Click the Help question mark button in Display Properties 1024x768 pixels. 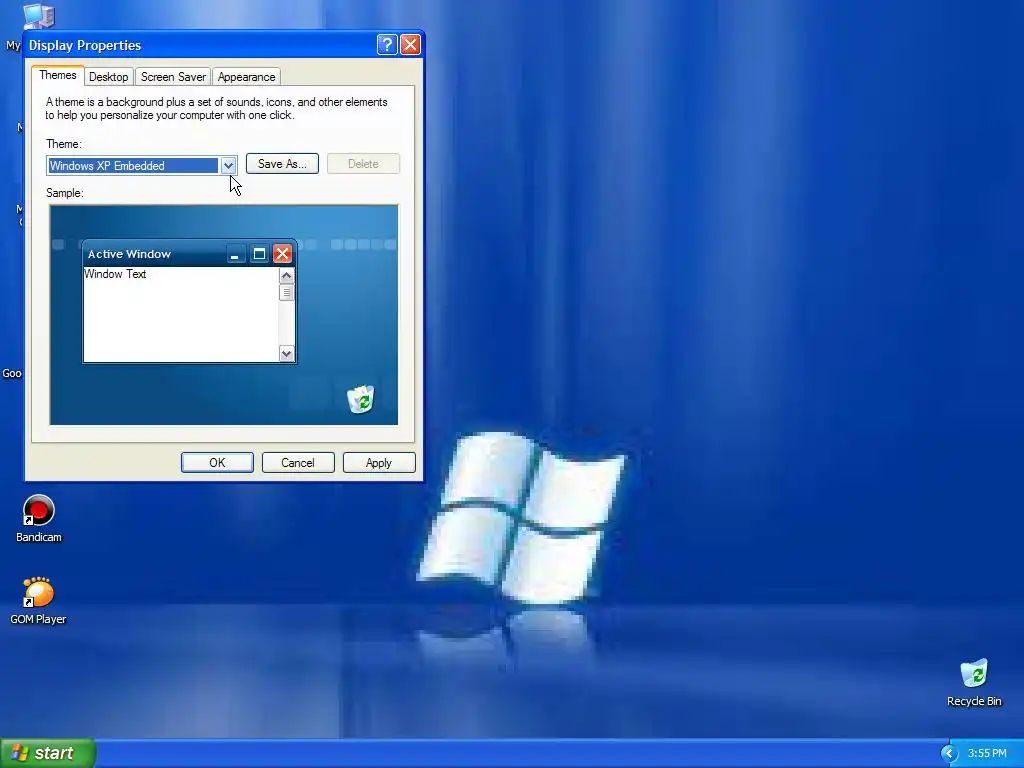[x=387, y=44]
